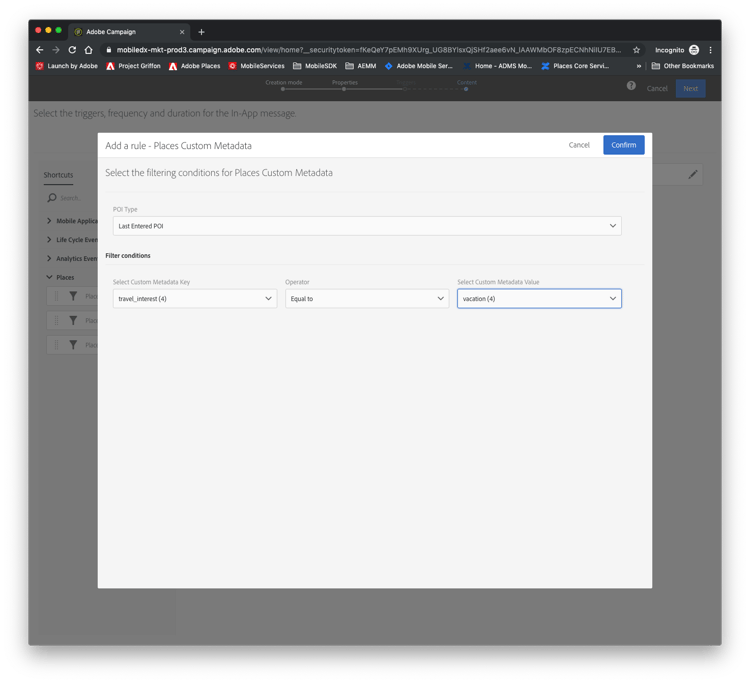This screenshot has width=750, height=683.
Task: Open a new browser tab
Action: 201,32
